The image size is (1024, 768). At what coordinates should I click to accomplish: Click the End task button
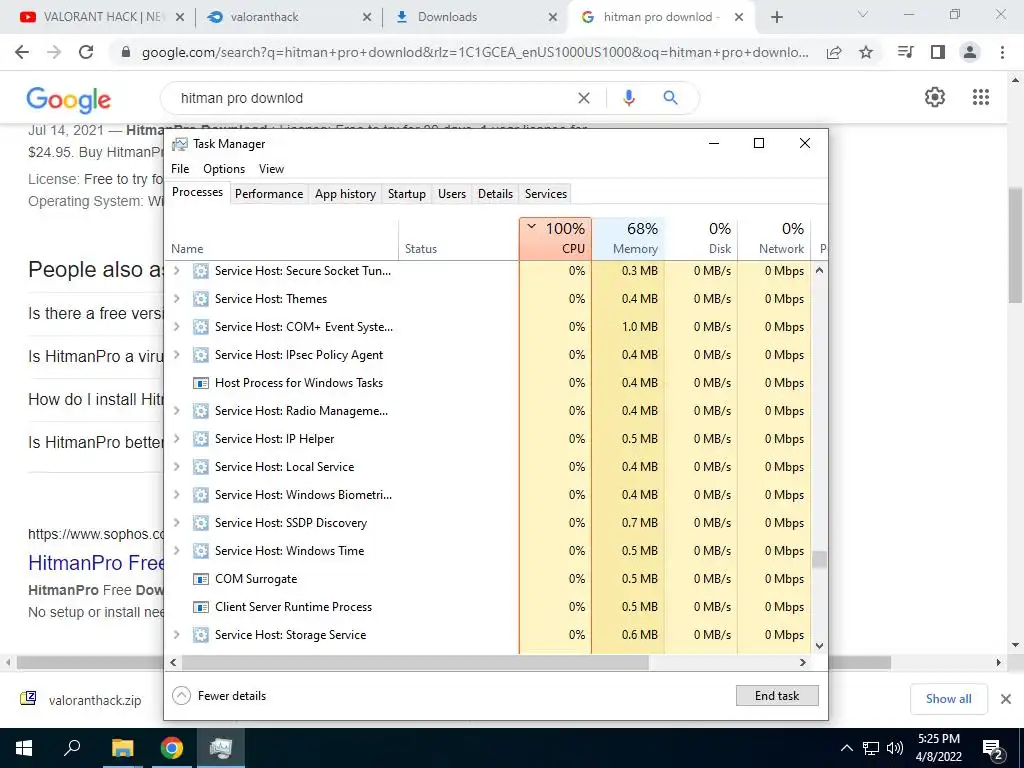(x=777, y=696)
